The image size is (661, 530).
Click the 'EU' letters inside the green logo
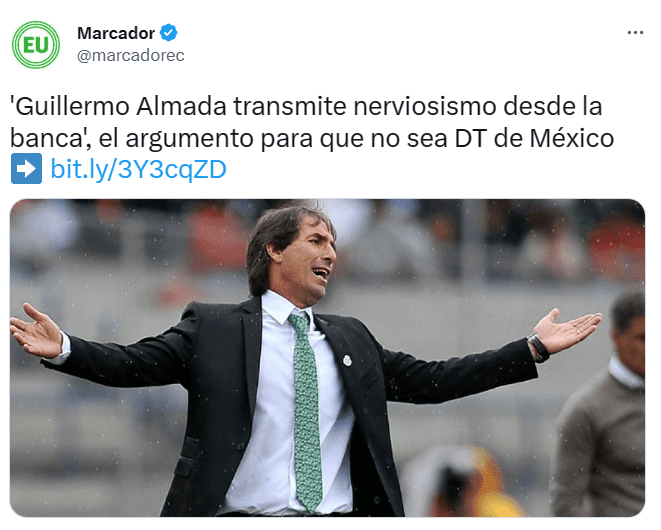(36, 45)
